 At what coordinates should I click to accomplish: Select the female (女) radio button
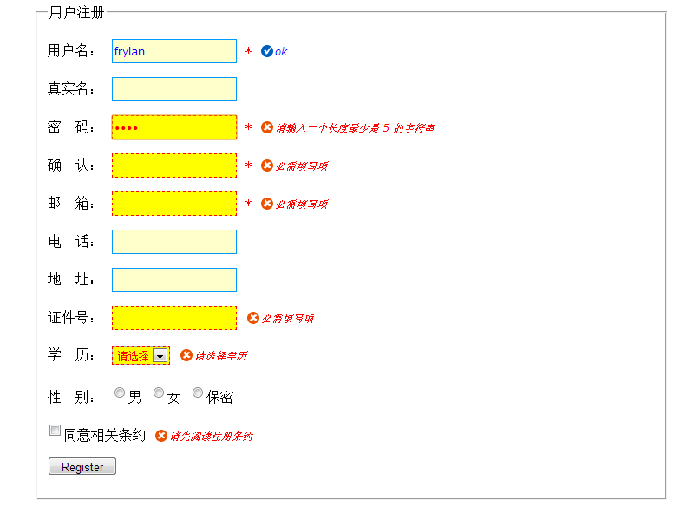click(x=158, y=392)
